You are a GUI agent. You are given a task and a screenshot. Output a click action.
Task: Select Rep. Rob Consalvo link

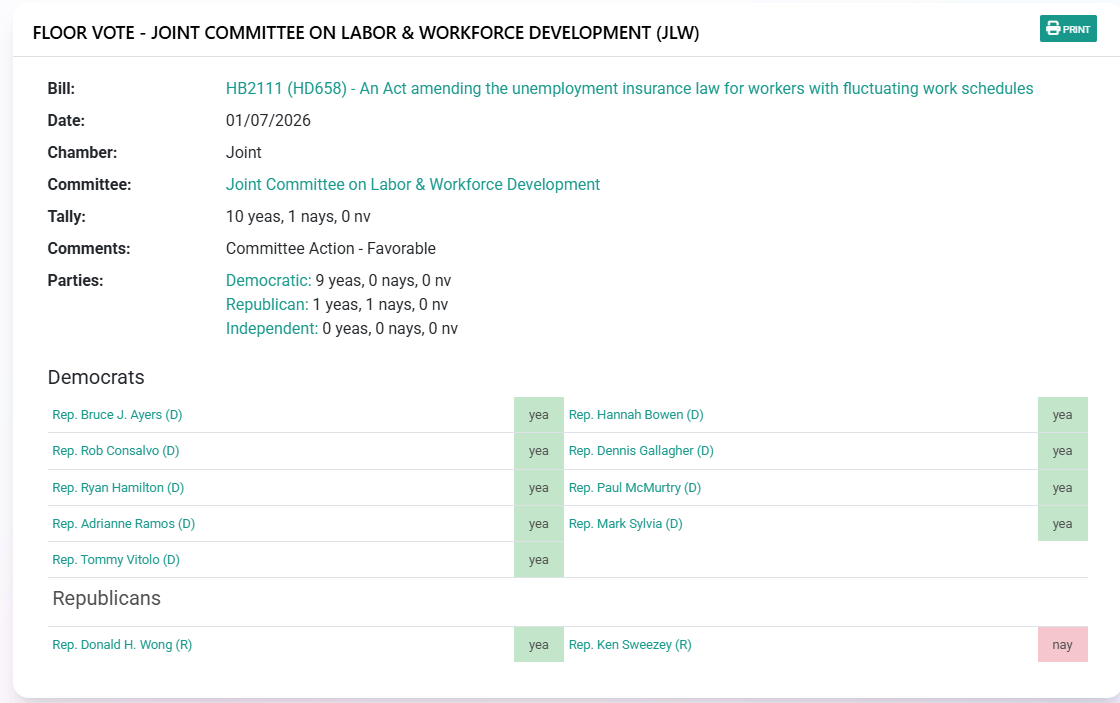(115, 451)
